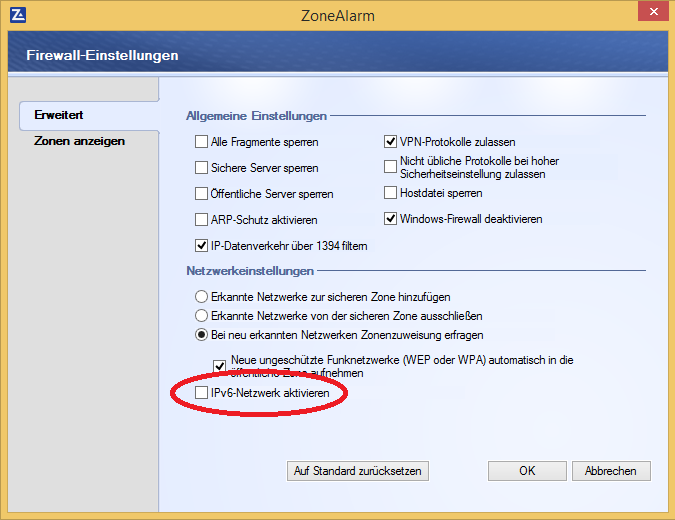Uncheck Neue ungeschützte Funknetzwerke checkbox

220,366
